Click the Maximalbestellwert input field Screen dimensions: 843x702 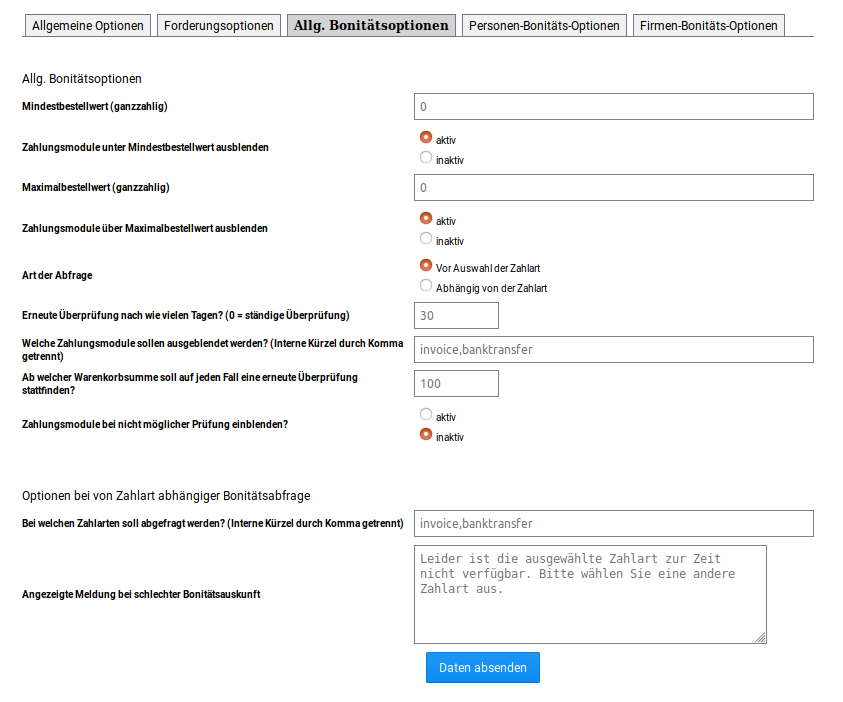point(613,187)
